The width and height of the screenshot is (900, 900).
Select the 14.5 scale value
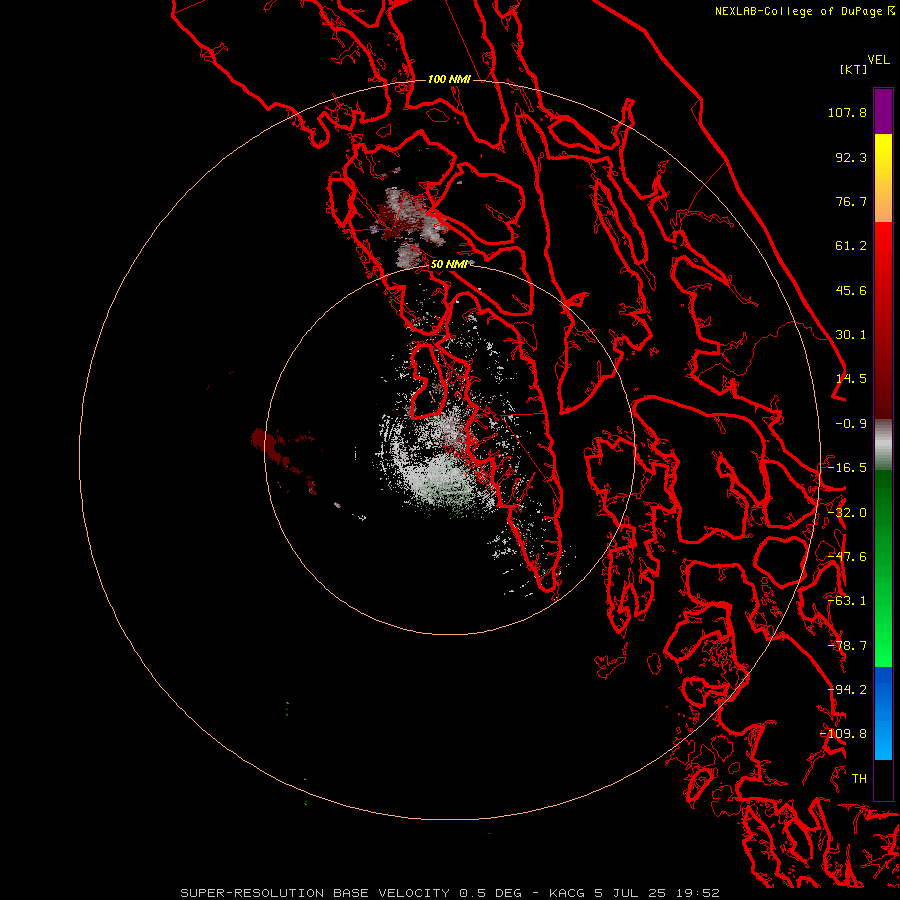(x=851, y=379)
